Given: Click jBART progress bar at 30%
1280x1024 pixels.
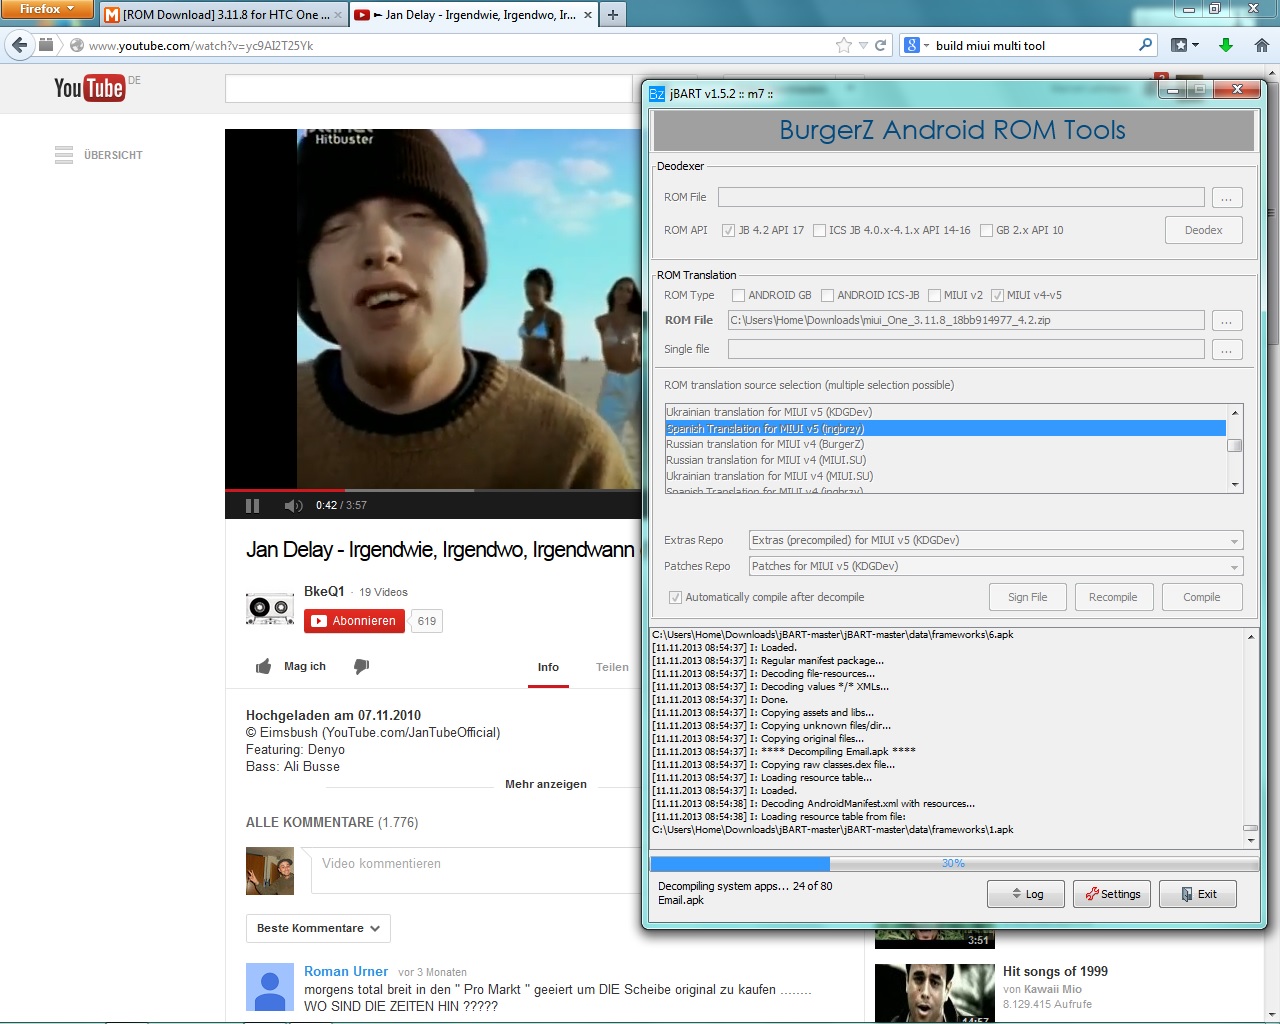Looking at the screenshot, I should (x=953, y=863).
